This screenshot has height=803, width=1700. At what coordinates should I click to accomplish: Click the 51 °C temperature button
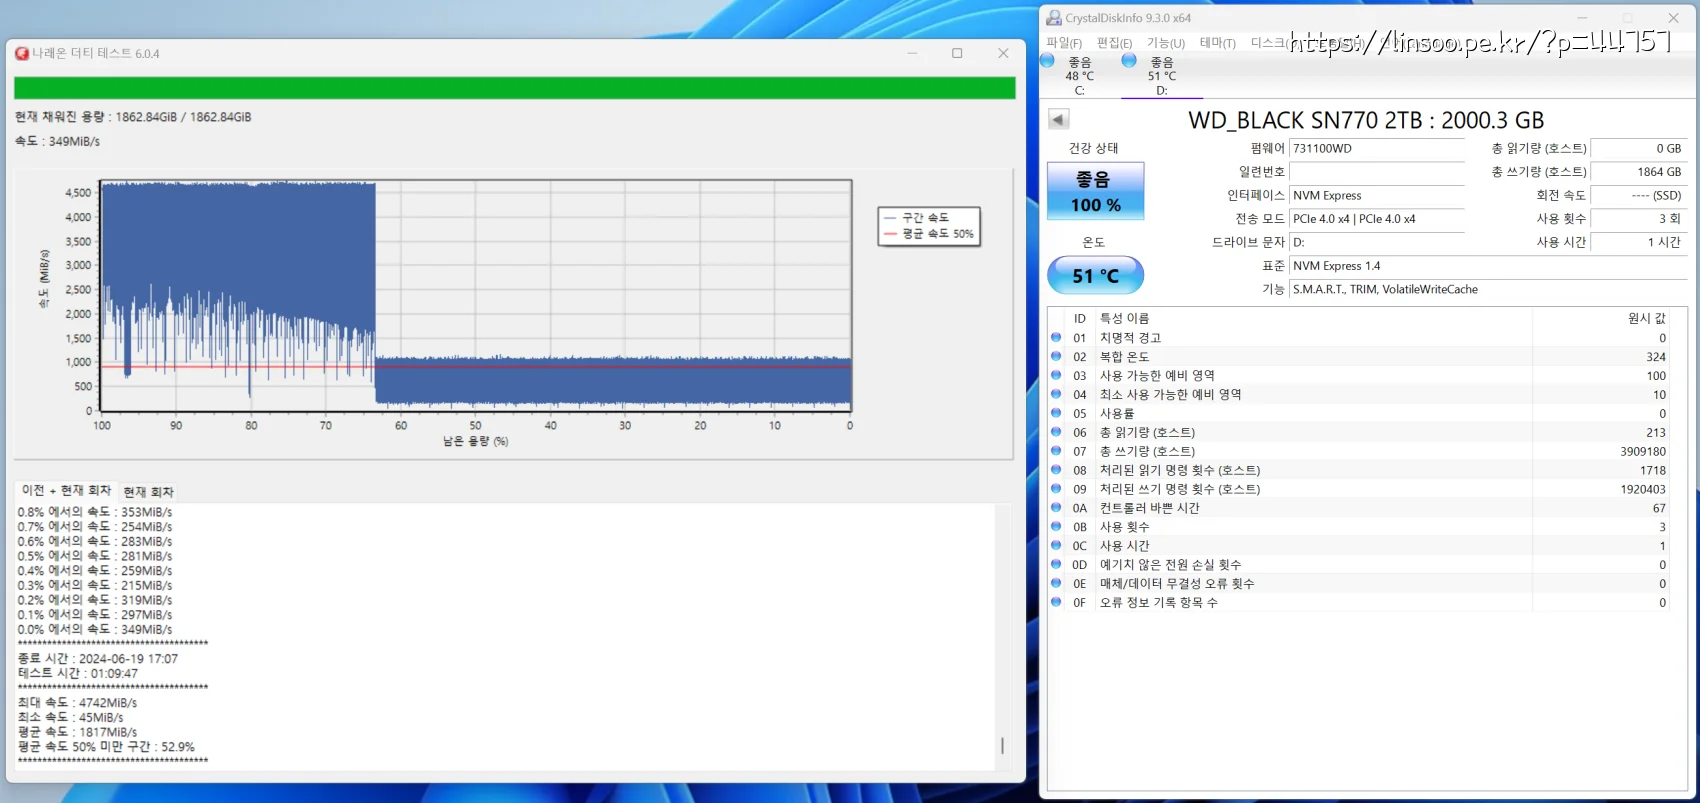coord(1095,276)
